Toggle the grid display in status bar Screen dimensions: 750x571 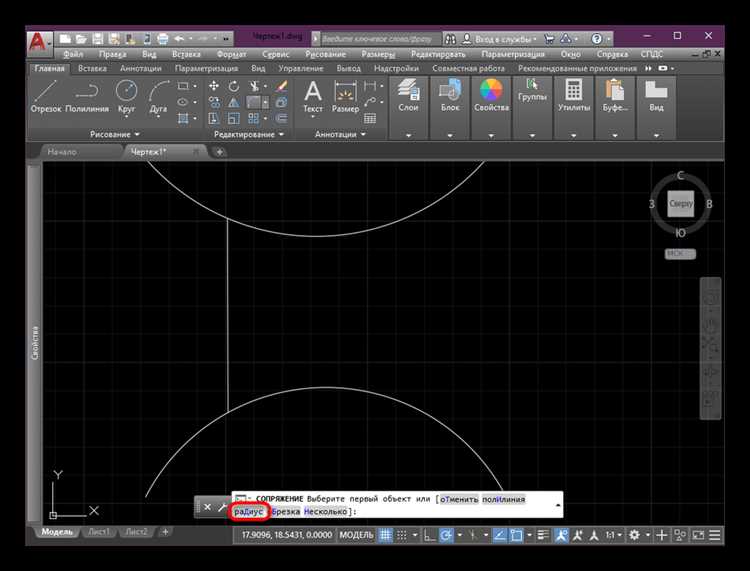385,535
